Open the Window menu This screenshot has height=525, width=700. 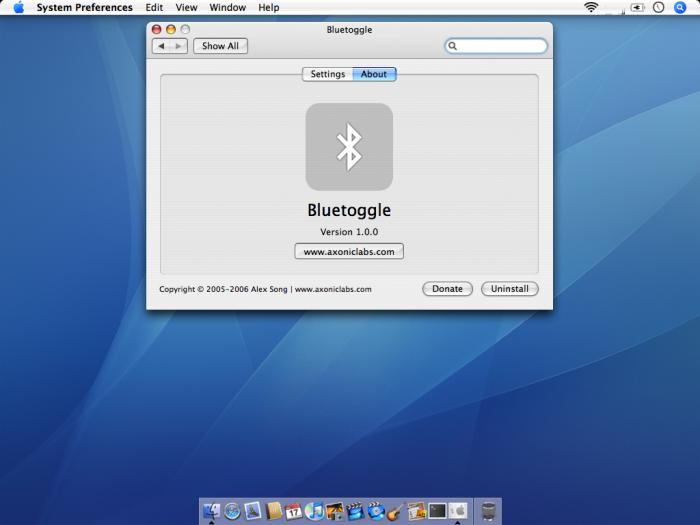coord(228,8)
